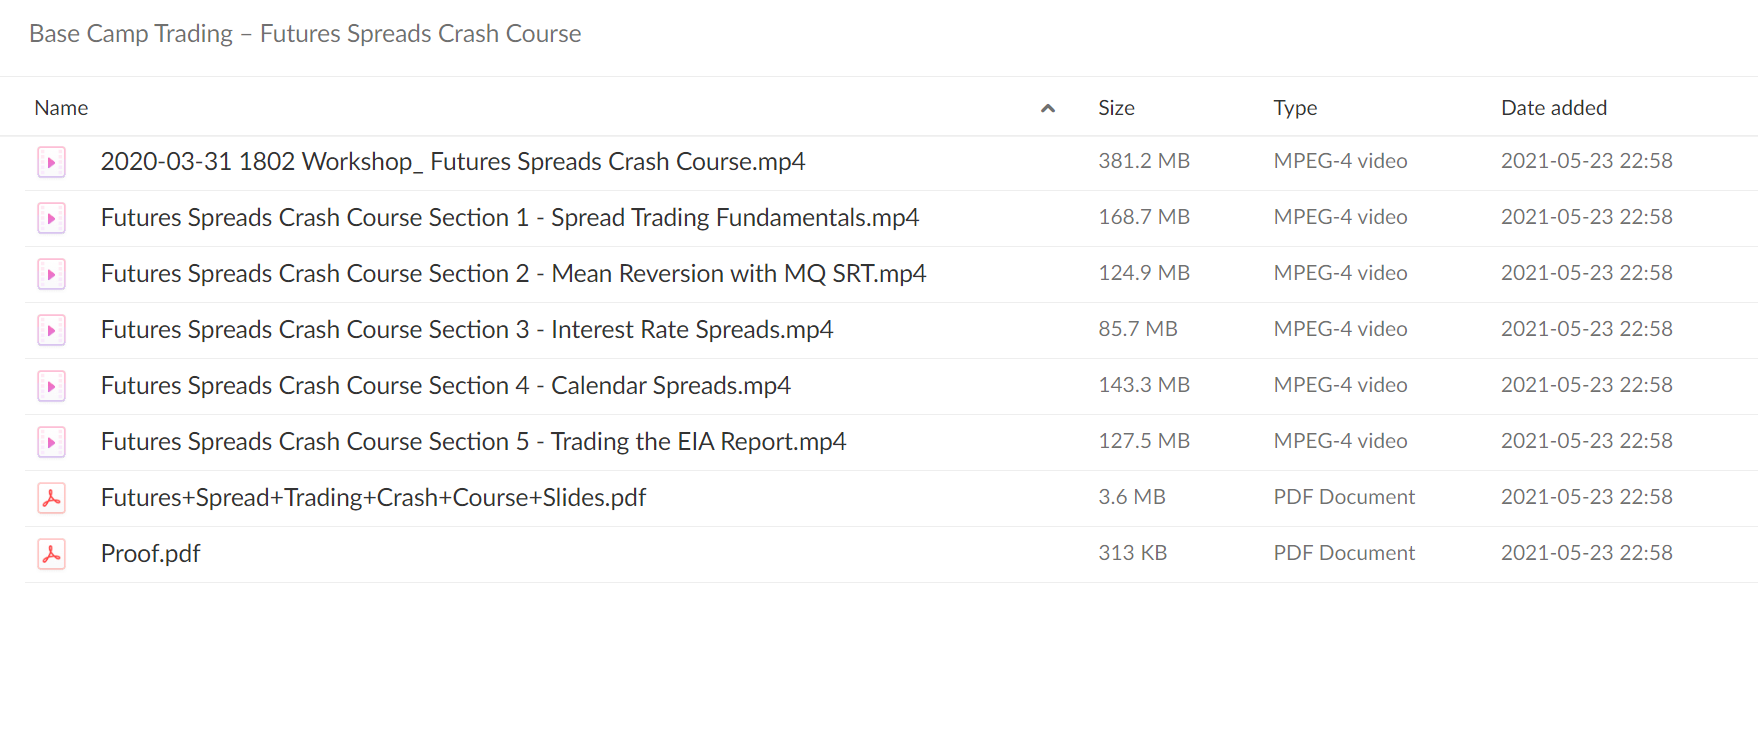Viewport: 1758px width, 746px height.
Task: Click video icon beside Section 5 EIA Report
Action: point(51,442)
